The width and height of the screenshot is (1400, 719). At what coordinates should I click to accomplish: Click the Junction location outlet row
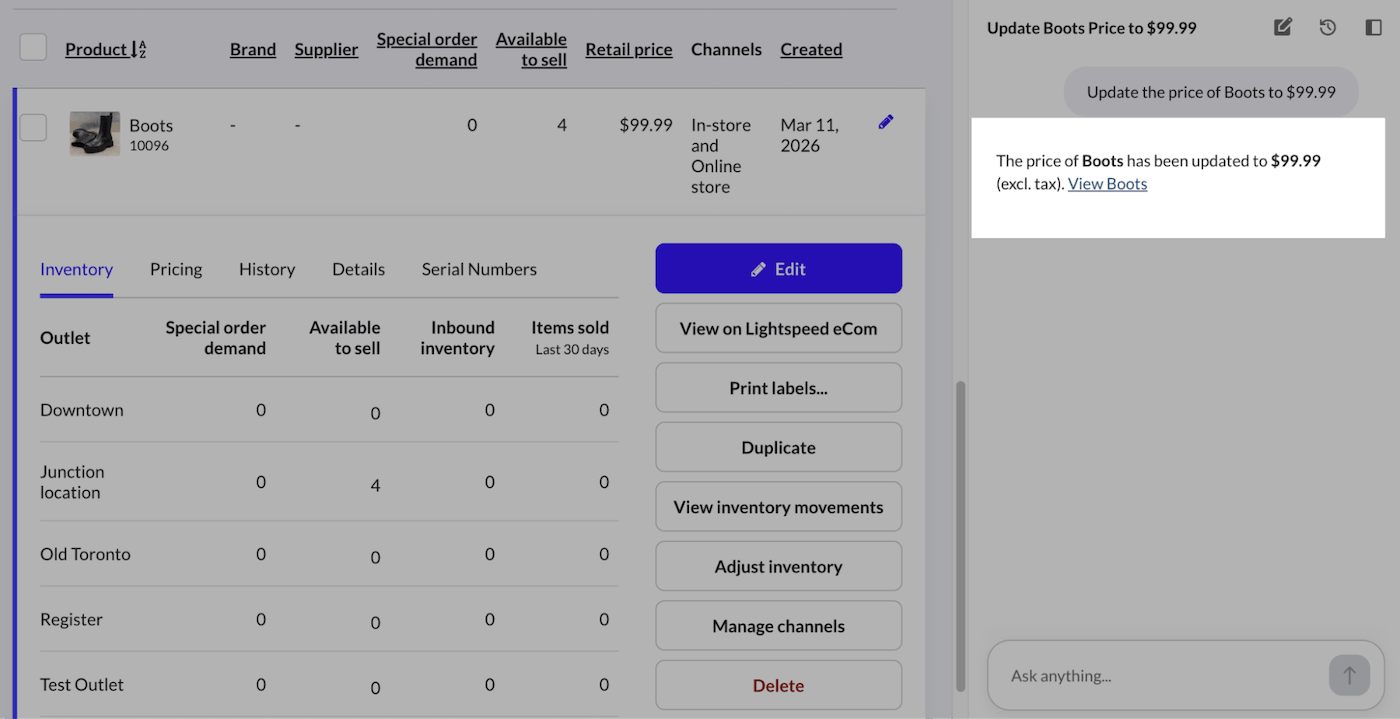click(329, 482)
